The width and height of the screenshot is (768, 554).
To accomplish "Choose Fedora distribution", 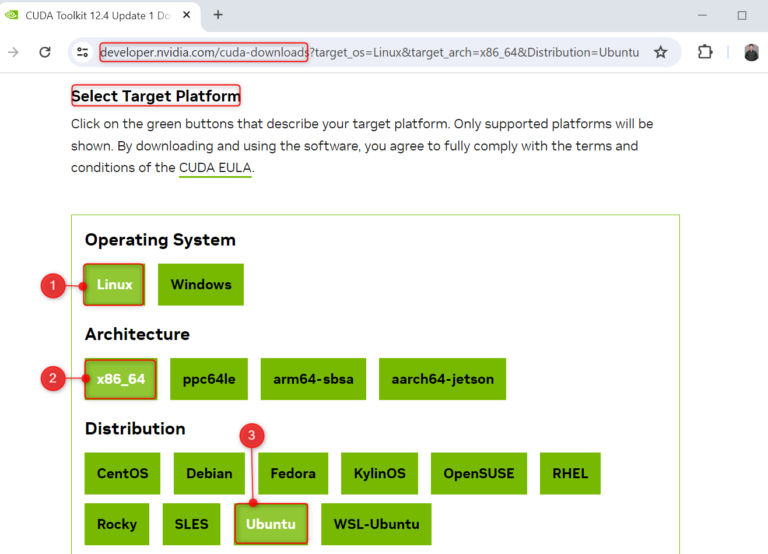I will coord(293,473).
